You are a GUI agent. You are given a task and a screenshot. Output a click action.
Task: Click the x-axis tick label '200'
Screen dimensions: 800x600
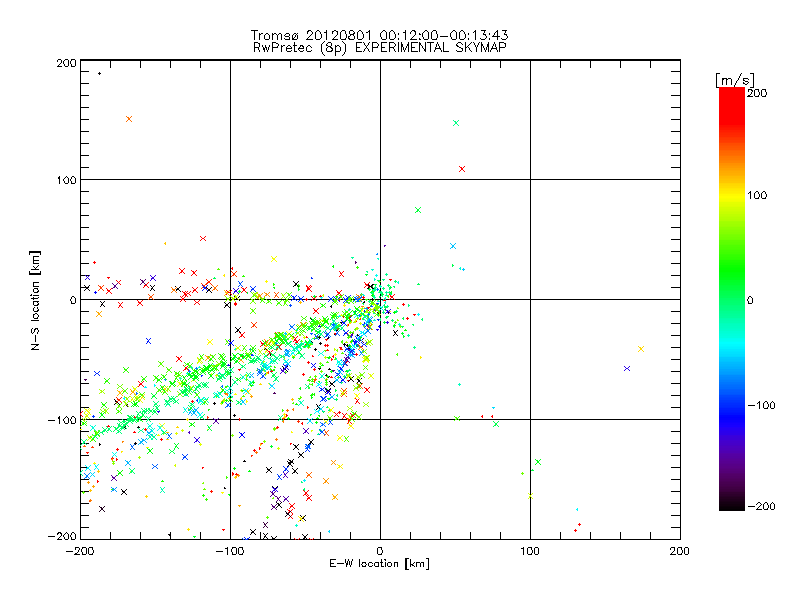click(x=680, y=551)
